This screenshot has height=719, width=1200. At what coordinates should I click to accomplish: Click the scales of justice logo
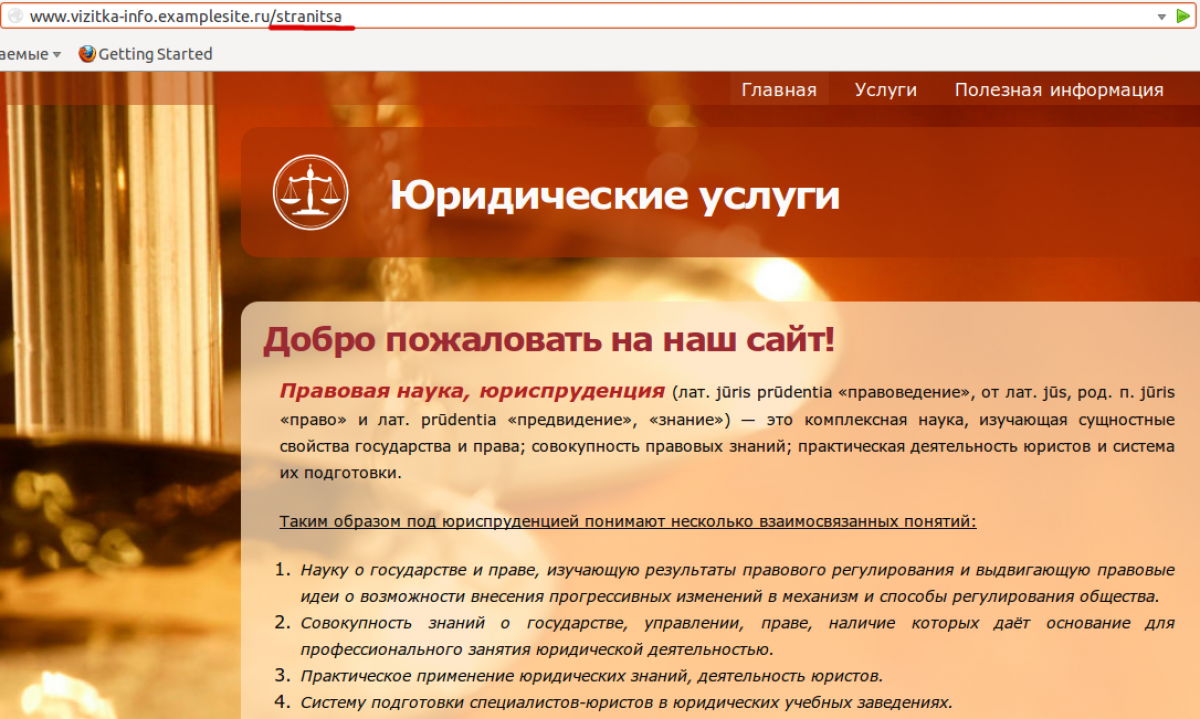(310, 192)
